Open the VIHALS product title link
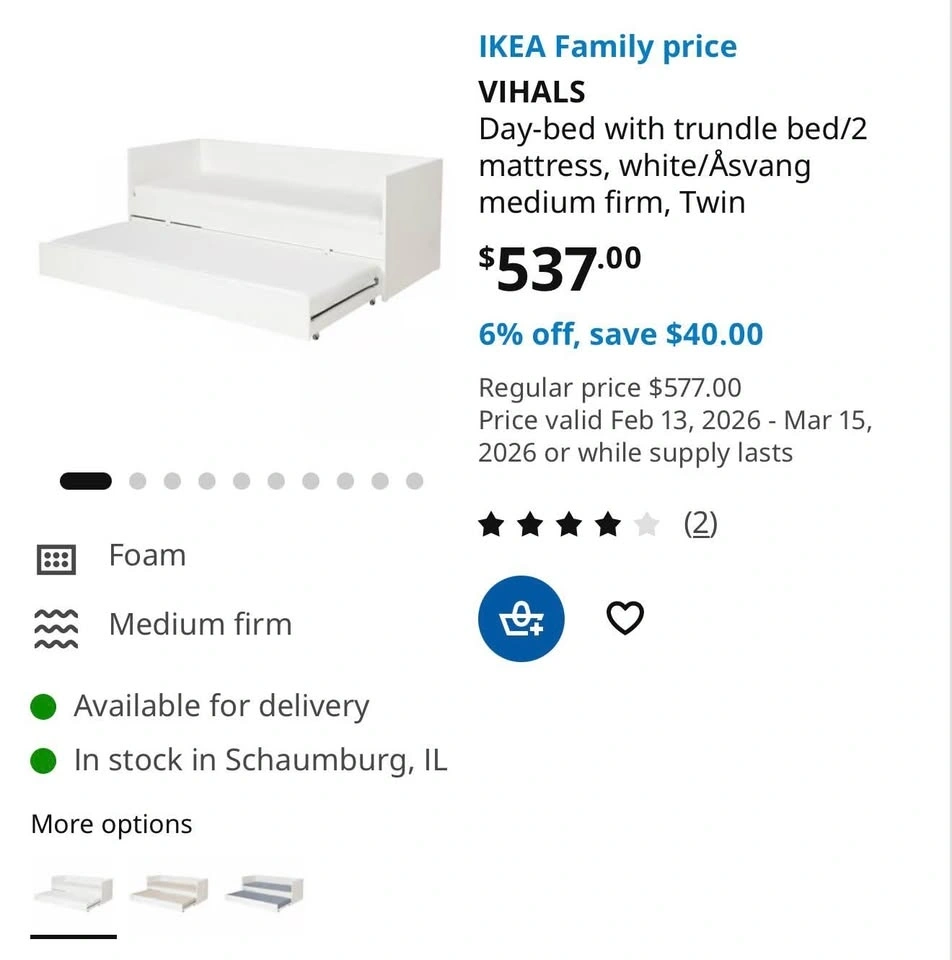The width and height of the screenshot is (952, 960). pyautogui.click(x=532, y=92)
